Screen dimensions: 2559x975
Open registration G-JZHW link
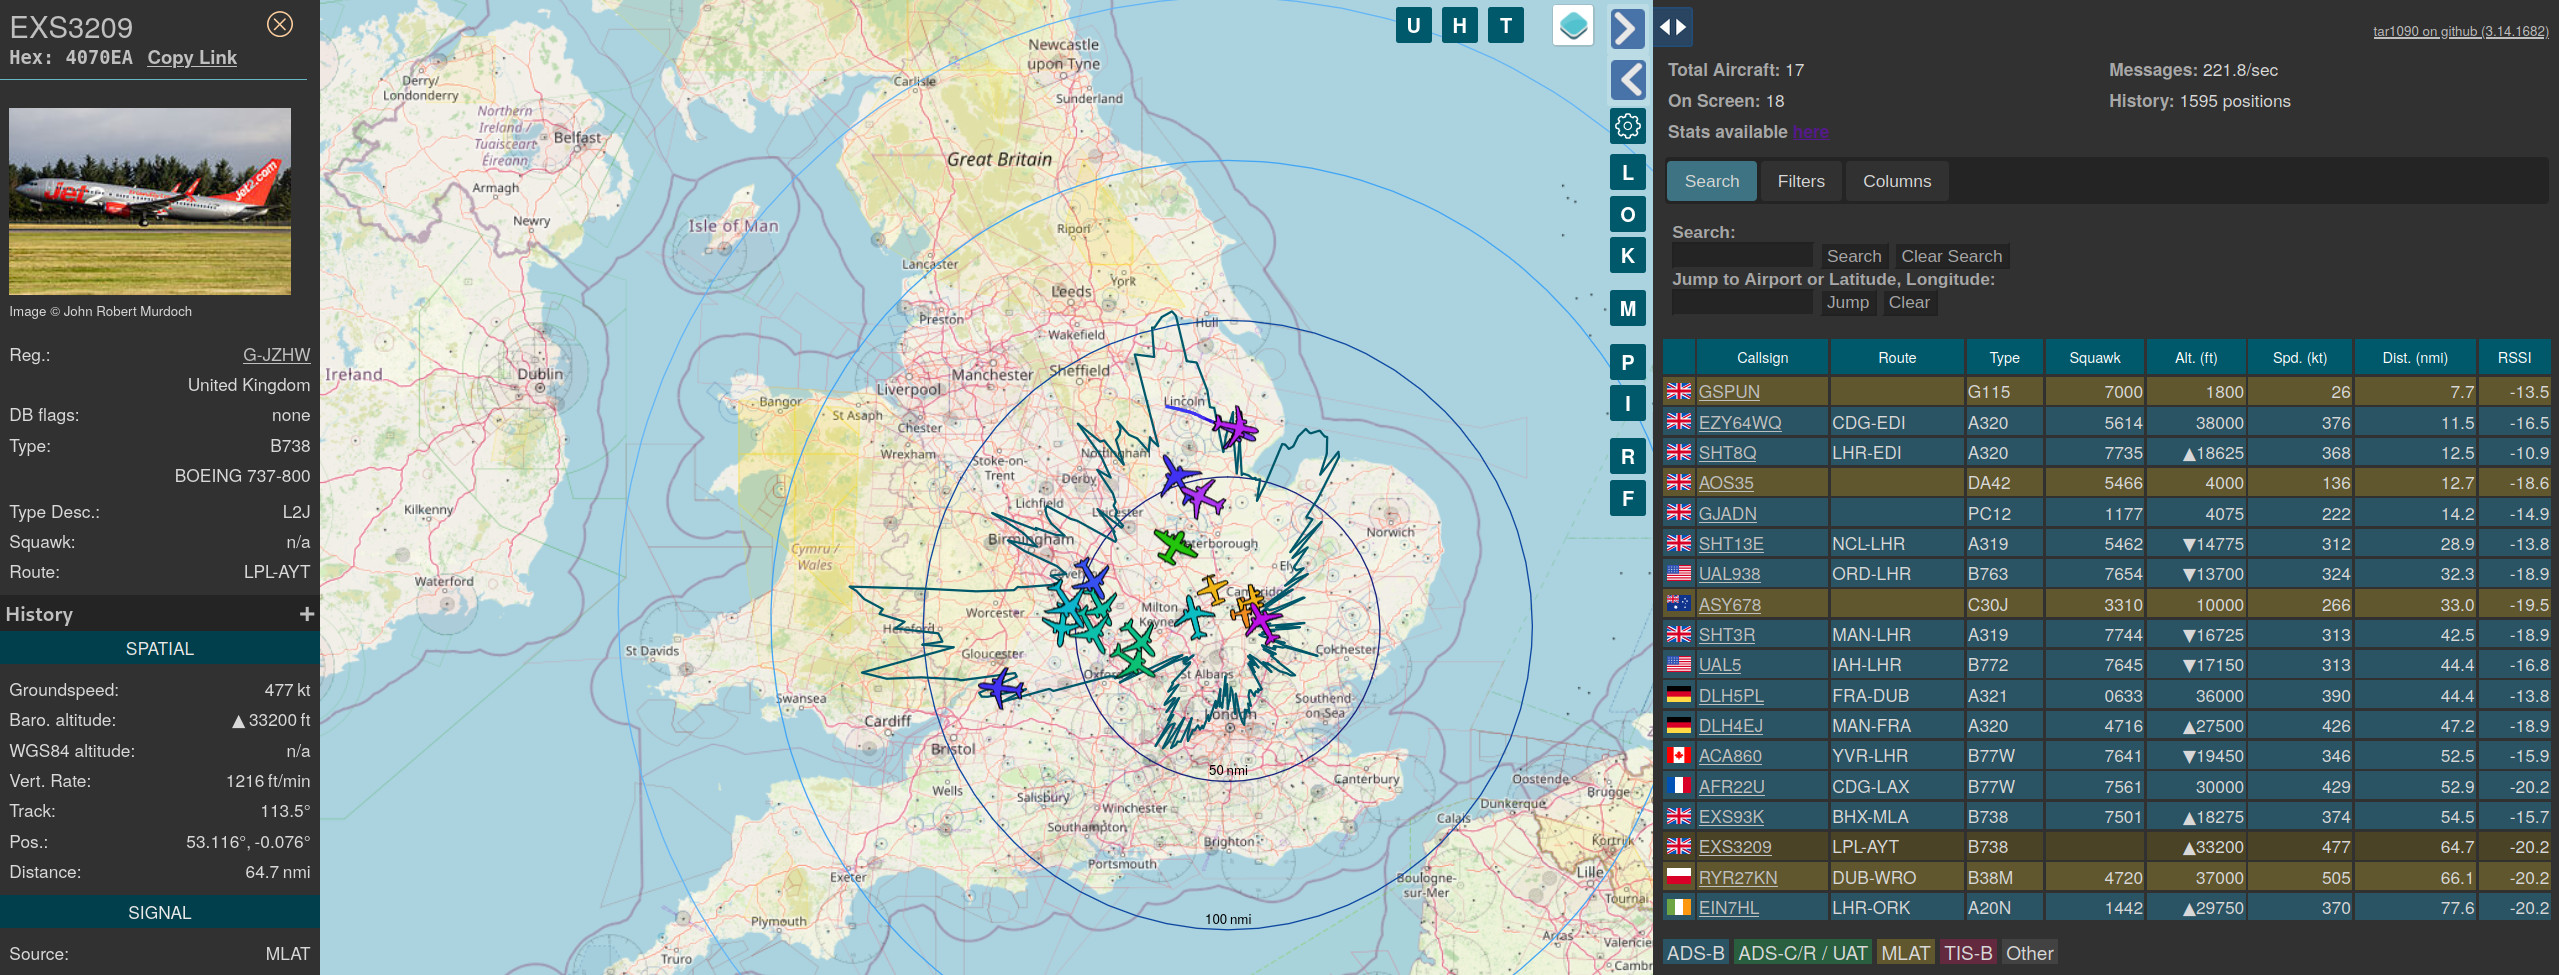[276, 355]
